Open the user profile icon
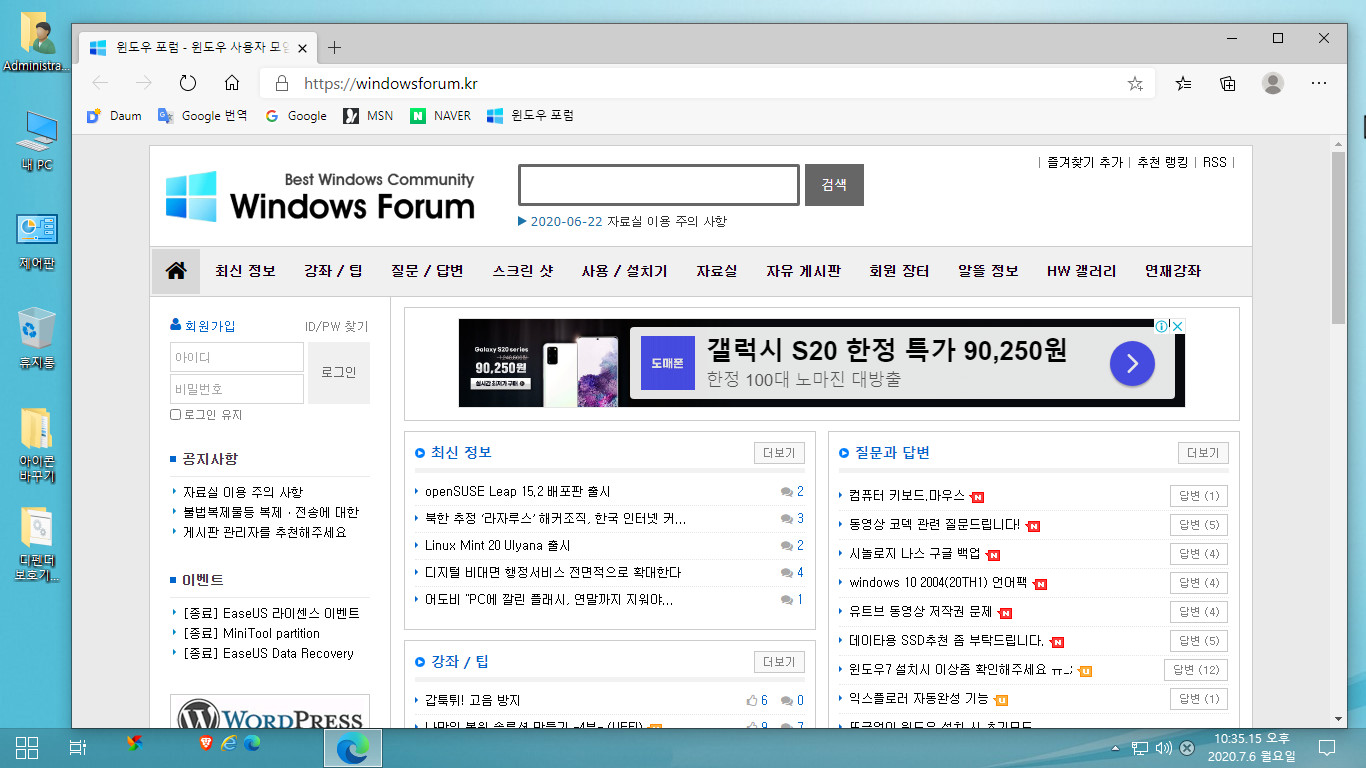 pyautogui.click(x=1272, y=83)
